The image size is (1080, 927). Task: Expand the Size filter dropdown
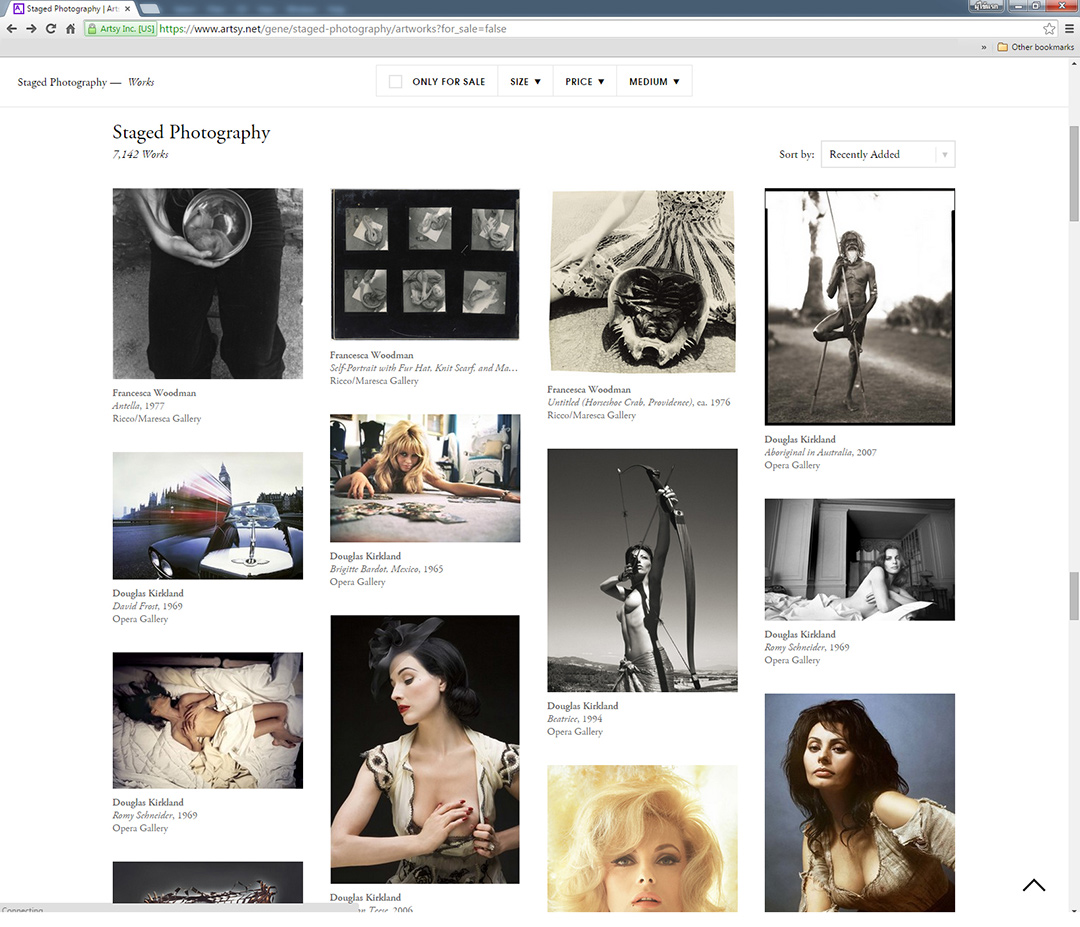tap(525, 82)
